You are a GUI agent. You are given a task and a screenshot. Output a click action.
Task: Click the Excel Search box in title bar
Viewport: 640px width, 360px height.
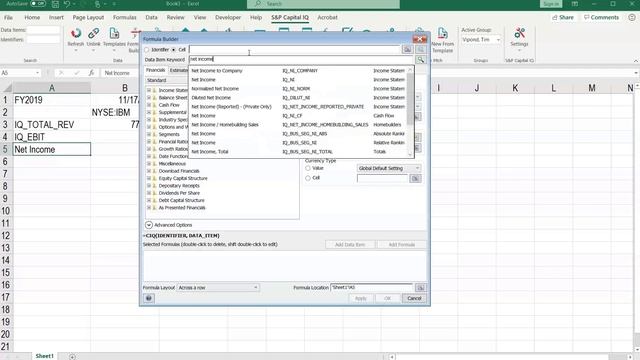click(x=323, y=4)
